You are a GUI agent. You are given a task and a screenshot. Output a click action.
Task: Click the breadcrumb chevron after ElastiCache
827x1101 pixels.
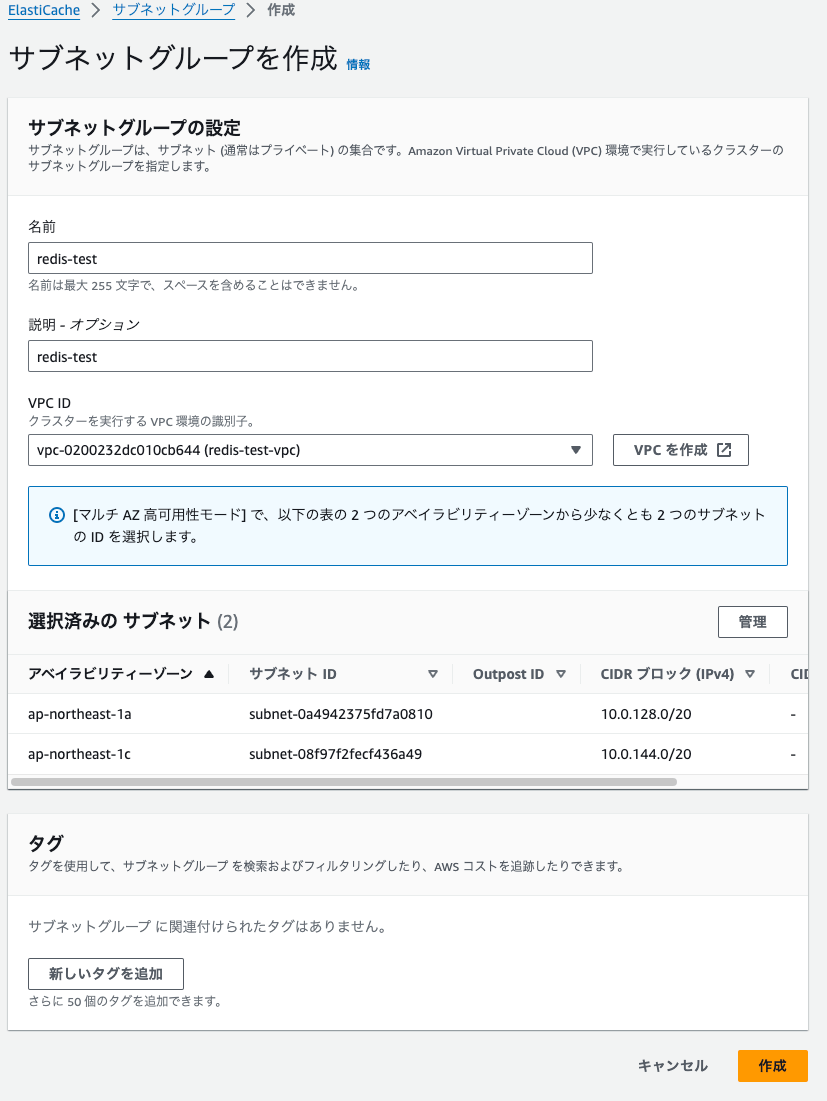pyautogui.click(x=96, y=11)
